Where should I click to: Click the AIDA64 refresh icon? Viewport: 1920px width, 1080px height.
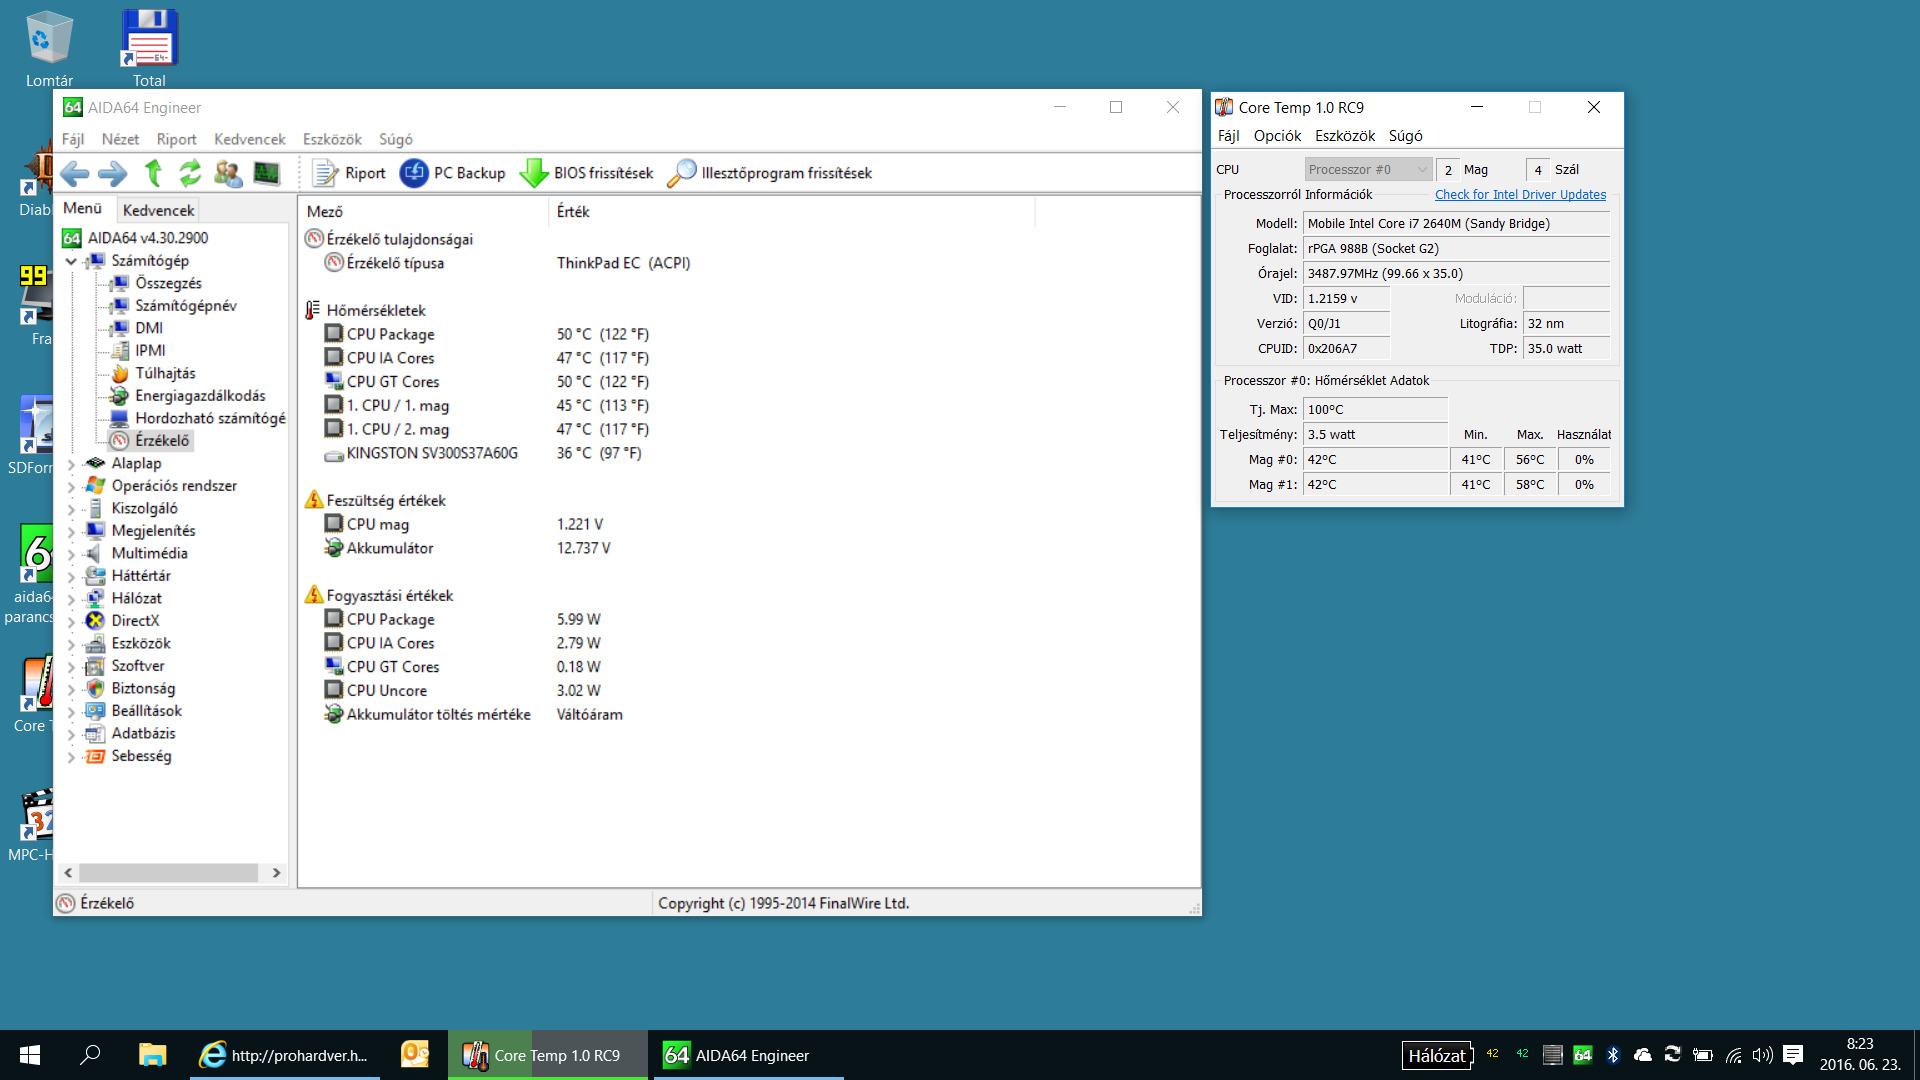(x=190, y=173)
